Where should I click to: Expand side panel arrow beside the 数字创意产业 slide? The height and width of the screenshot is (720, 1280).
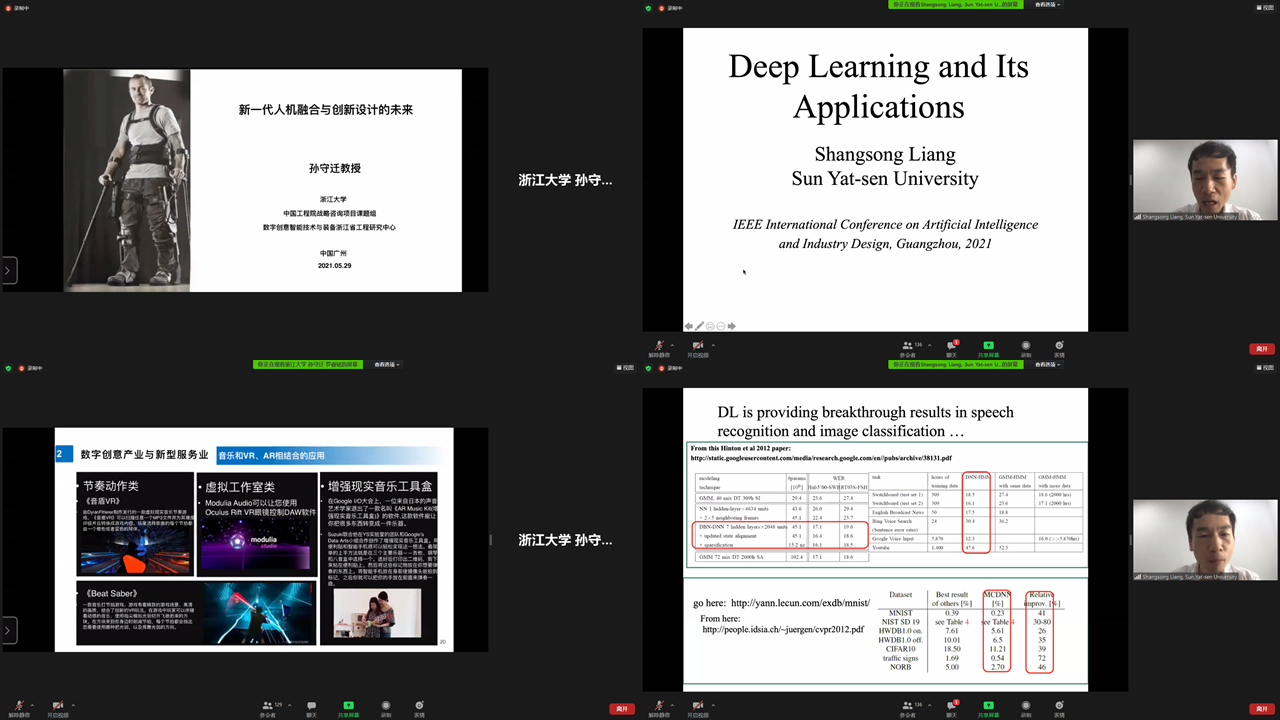(8, 630)
